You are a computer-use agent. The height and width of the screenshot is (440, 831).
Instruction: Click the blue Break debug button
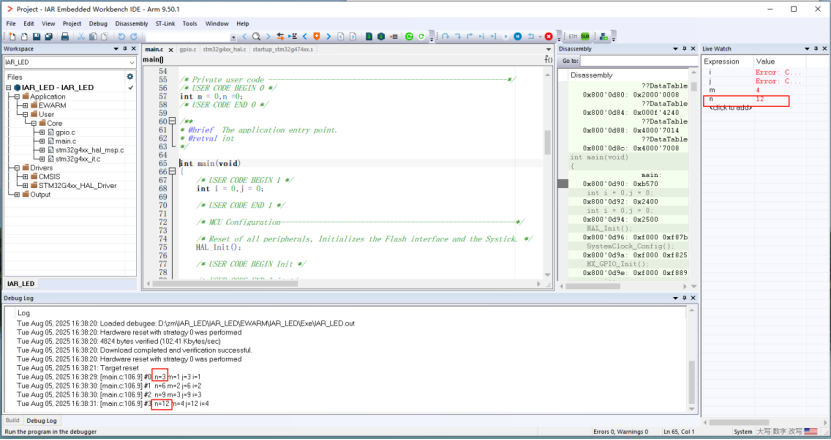pyautogui.click(x=518, y=37)
